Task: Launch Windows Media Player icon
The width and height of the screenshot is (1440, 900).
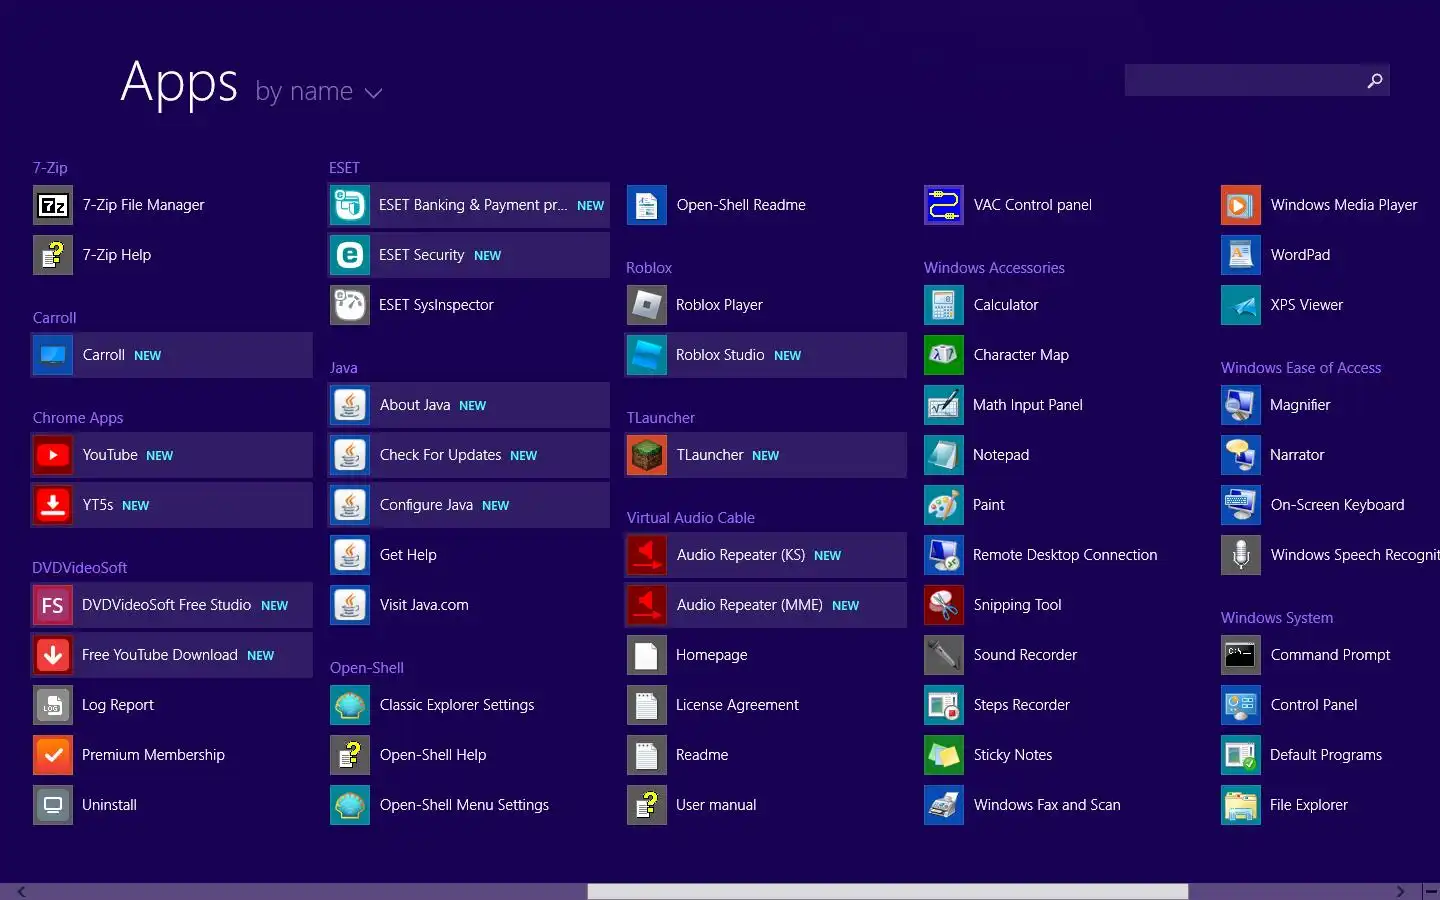Action: 1241,205
